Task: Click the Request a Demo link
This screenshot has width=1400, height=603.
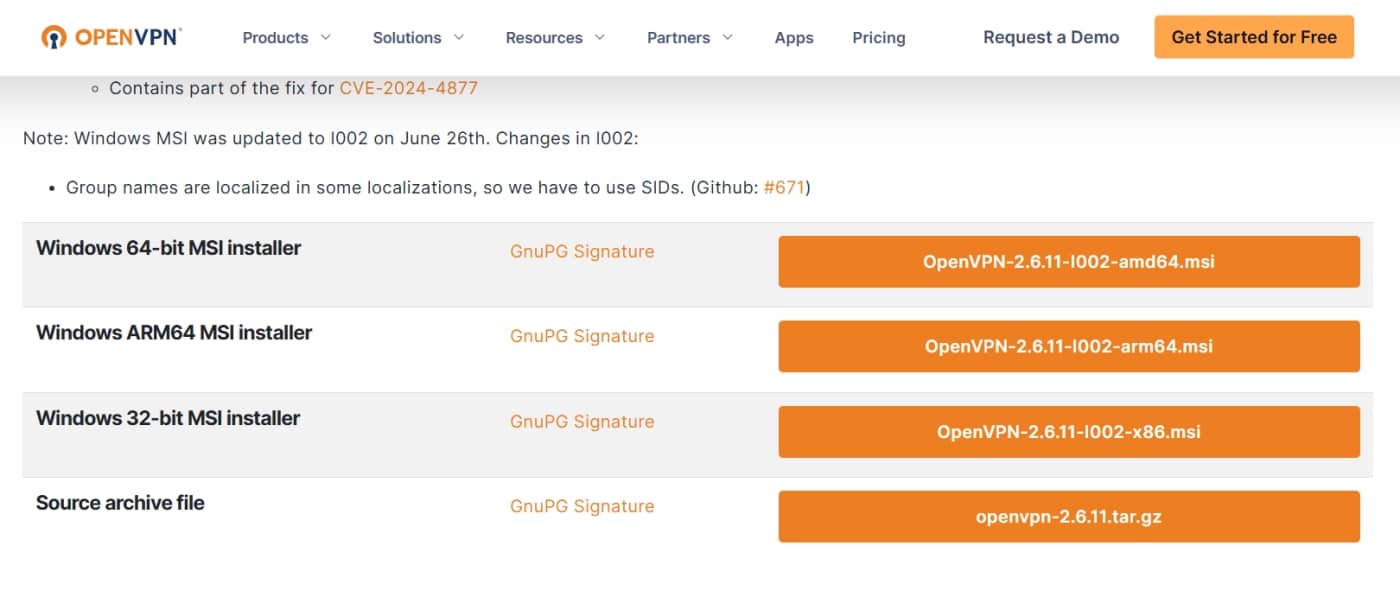Action: [1051, 37]
